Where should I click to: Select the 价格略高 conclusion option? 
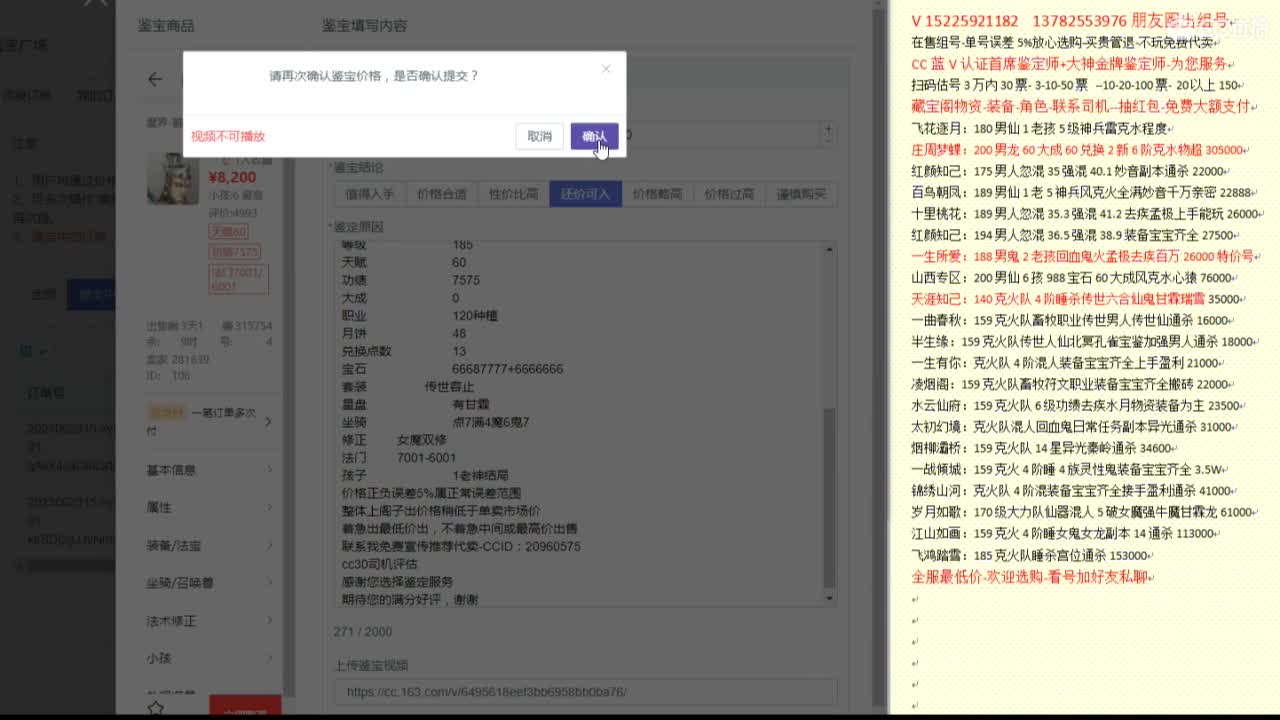tap(657, 194)
